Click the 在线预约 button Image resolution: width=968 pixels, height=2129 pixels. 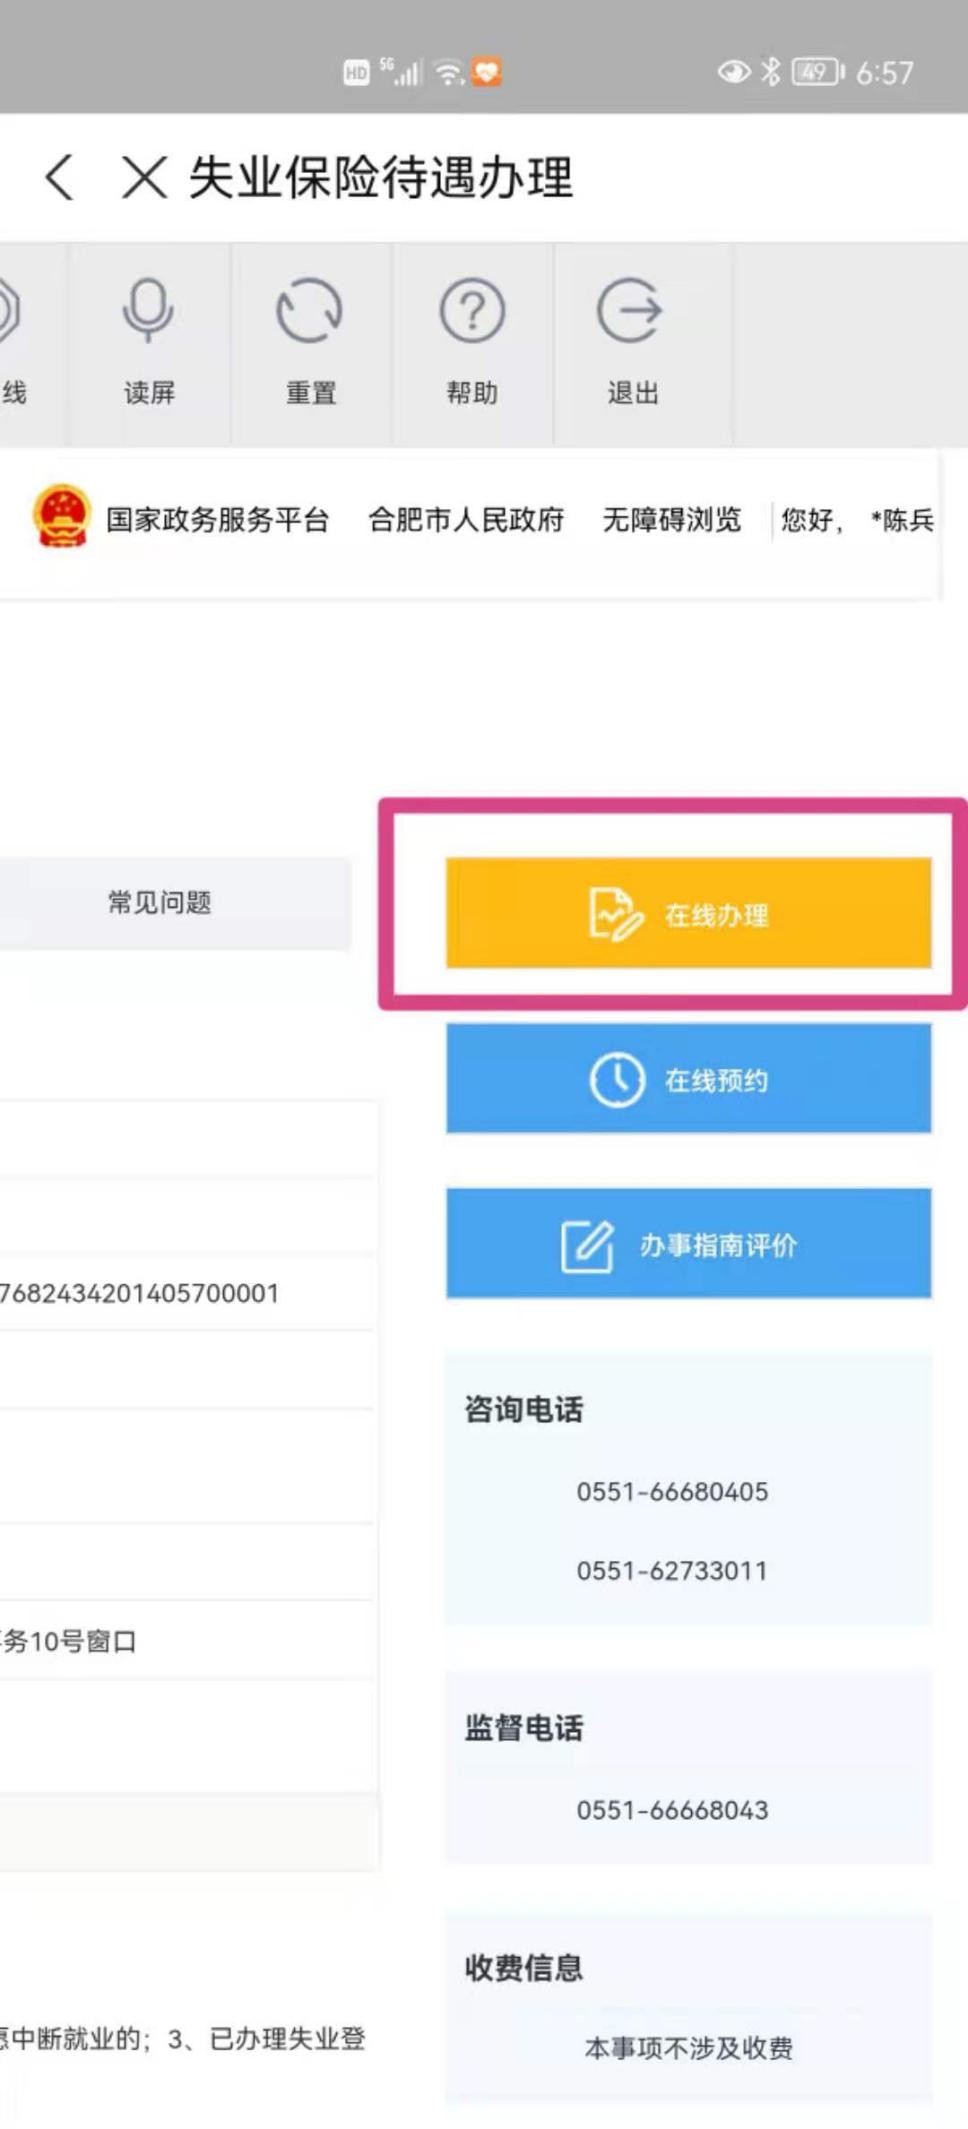(689, 1079)
